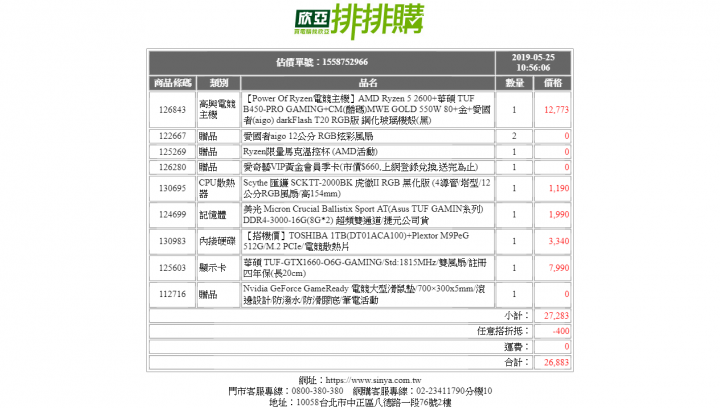The width and height of the screenshot is (720, 408).
Task: Click the 品名 column header
Action: [368, 83]
